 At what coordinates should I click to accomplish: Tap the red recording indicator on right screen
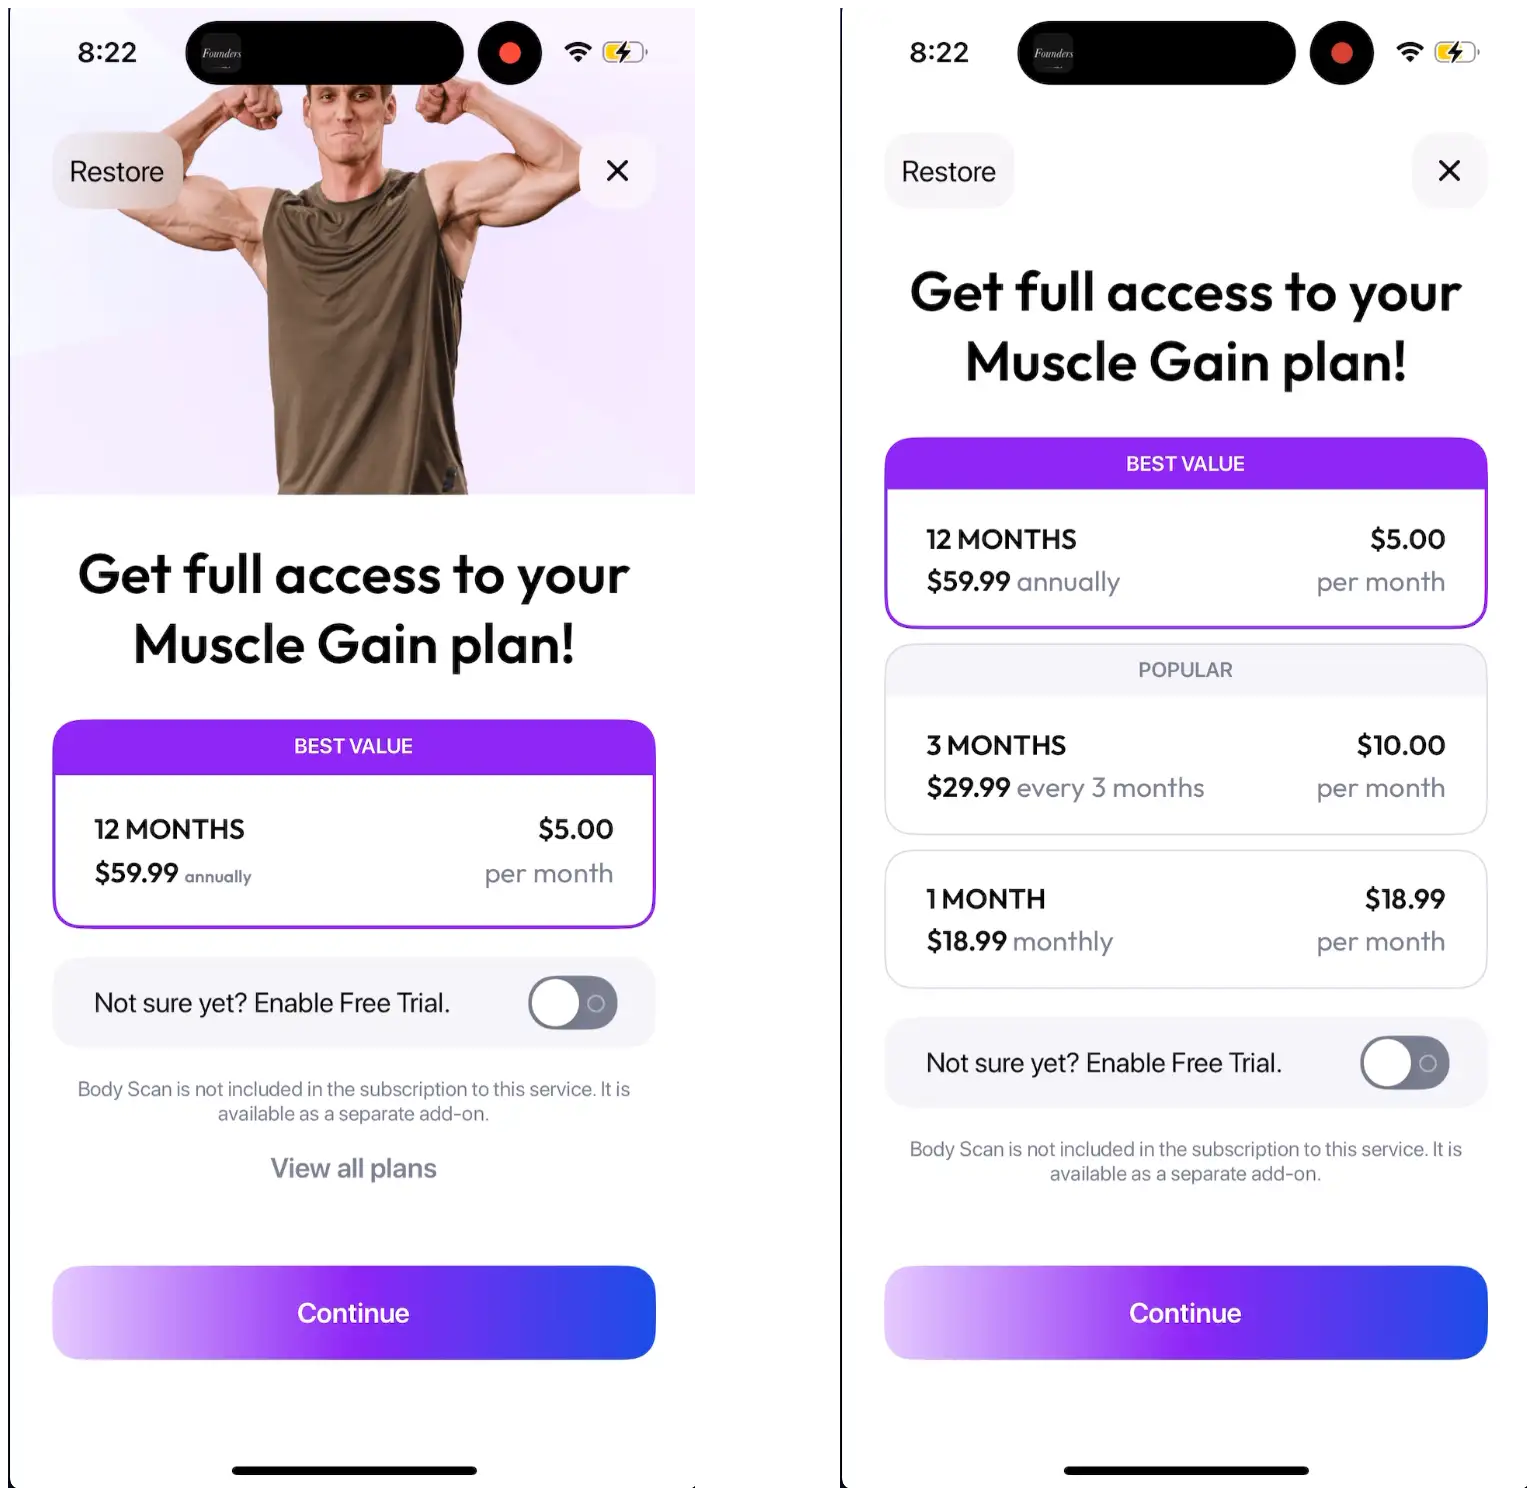pos(1342,53)
